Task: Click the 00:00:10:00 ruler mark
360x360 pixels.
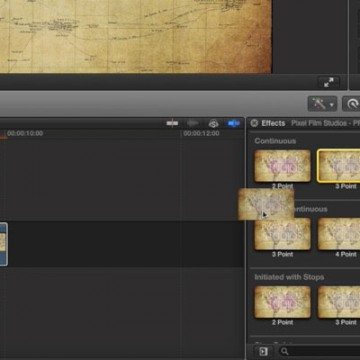Action: pos(25,133)
